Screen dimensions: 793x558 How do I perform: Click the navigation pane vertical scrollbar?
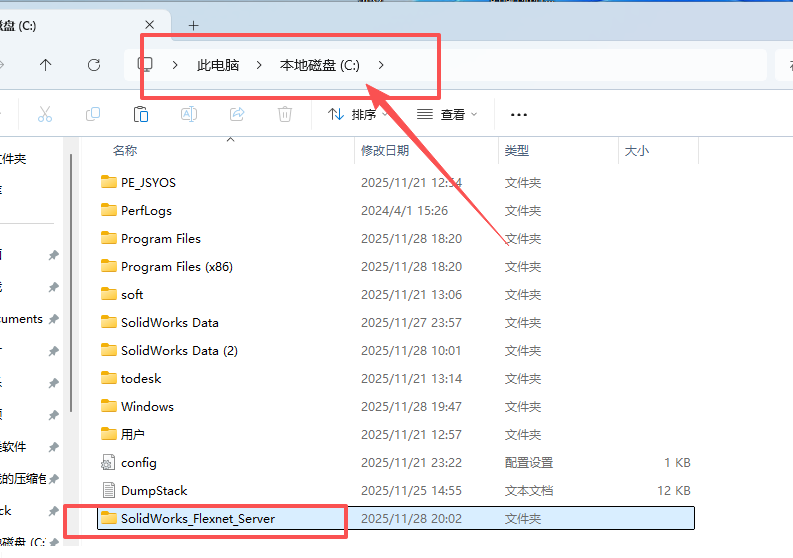71,283
